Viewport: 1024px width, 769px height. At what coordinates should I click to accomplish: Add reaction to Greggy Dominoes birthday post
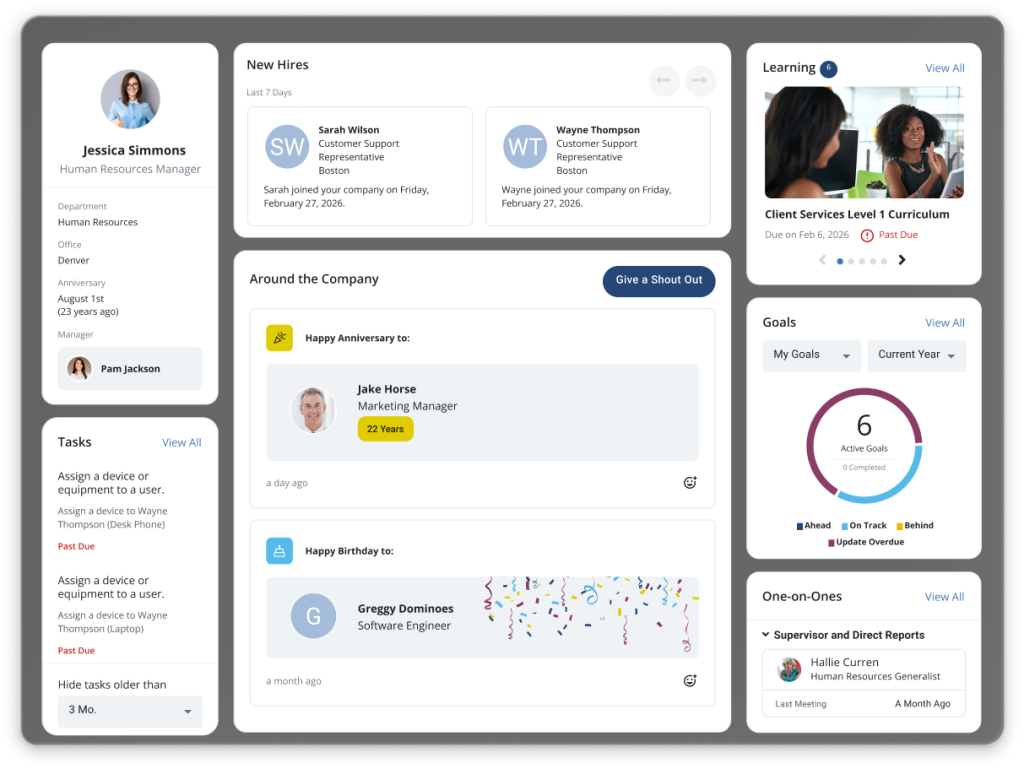(x=690, y=680)
